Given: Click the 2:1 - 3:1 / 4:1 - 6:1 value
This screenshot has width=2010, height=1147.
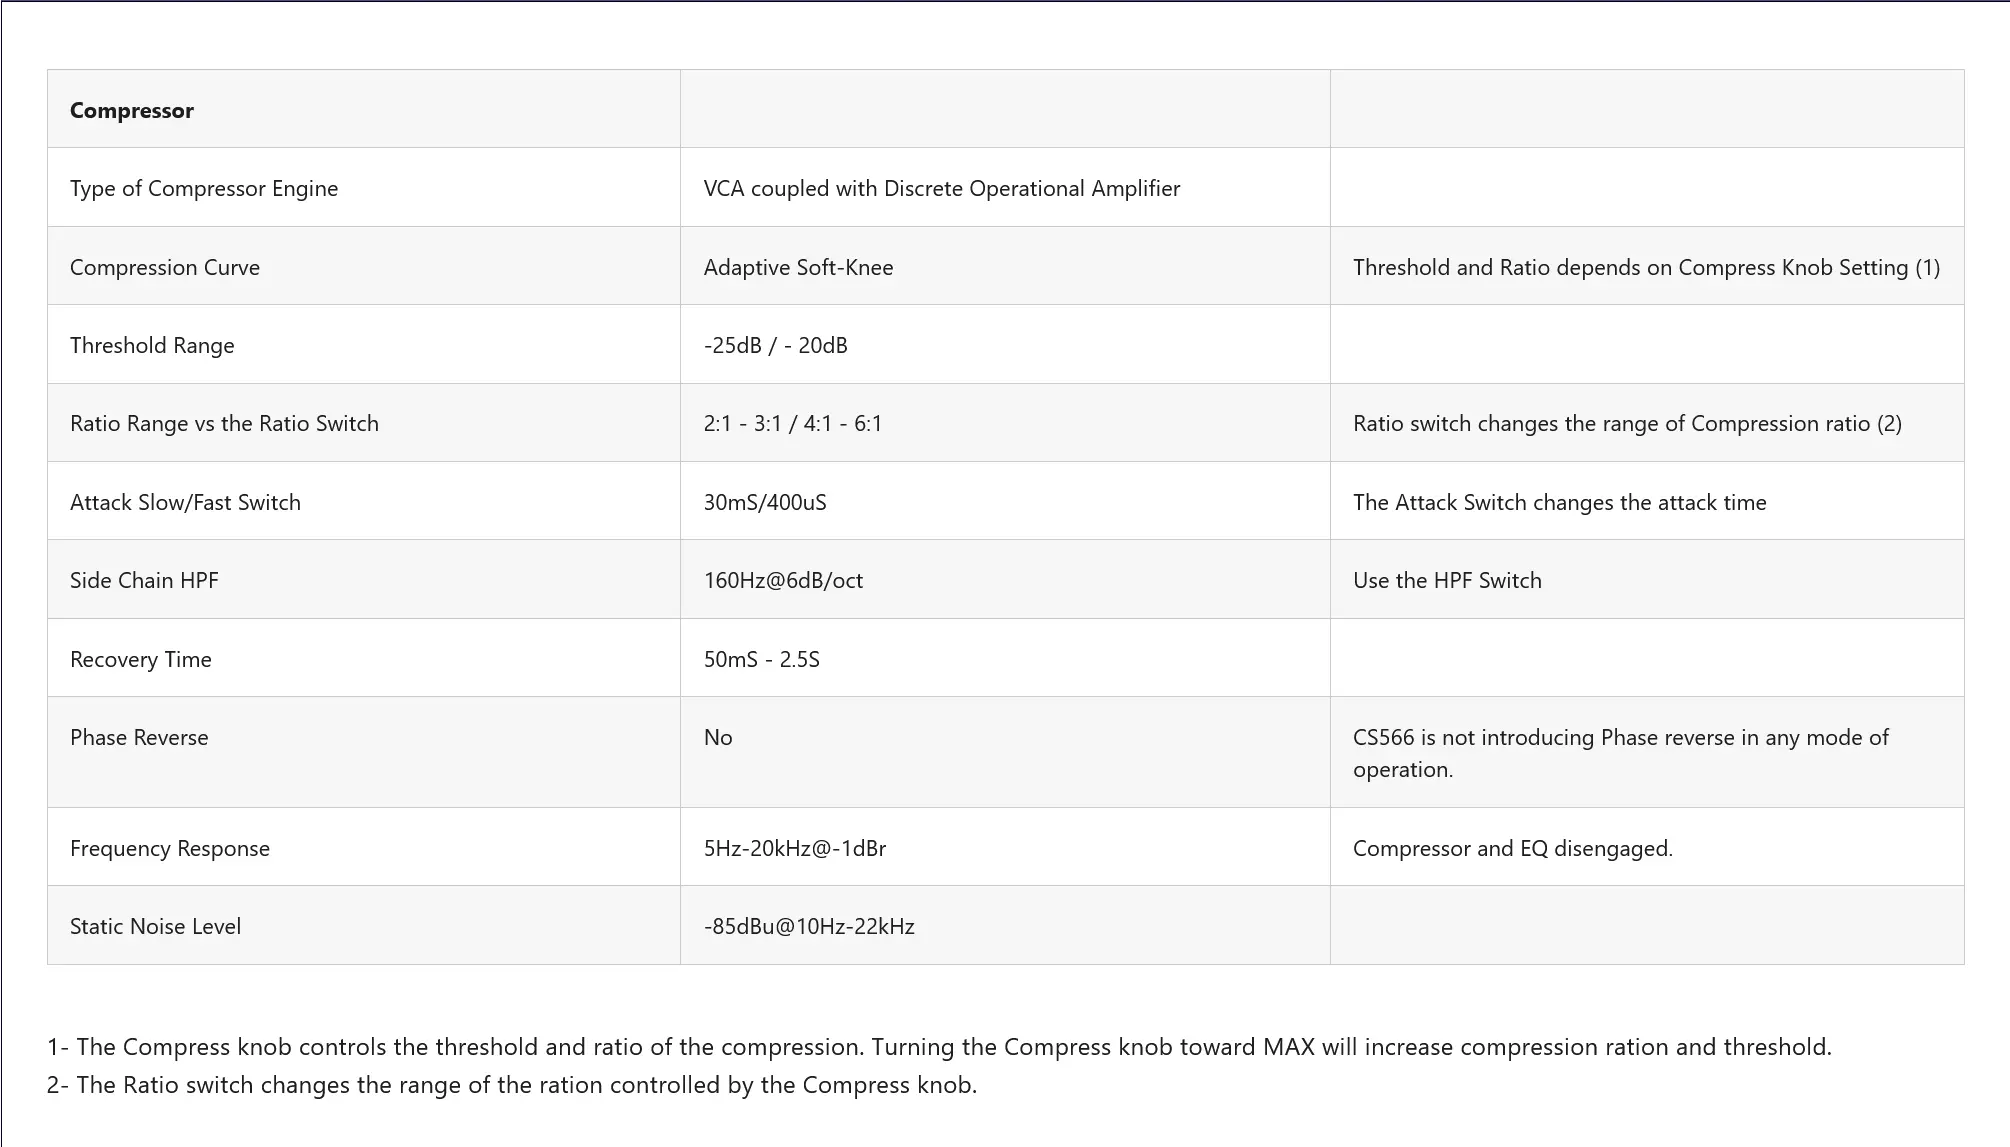Looking at the screenshot, I should click(x=792, y=423).
